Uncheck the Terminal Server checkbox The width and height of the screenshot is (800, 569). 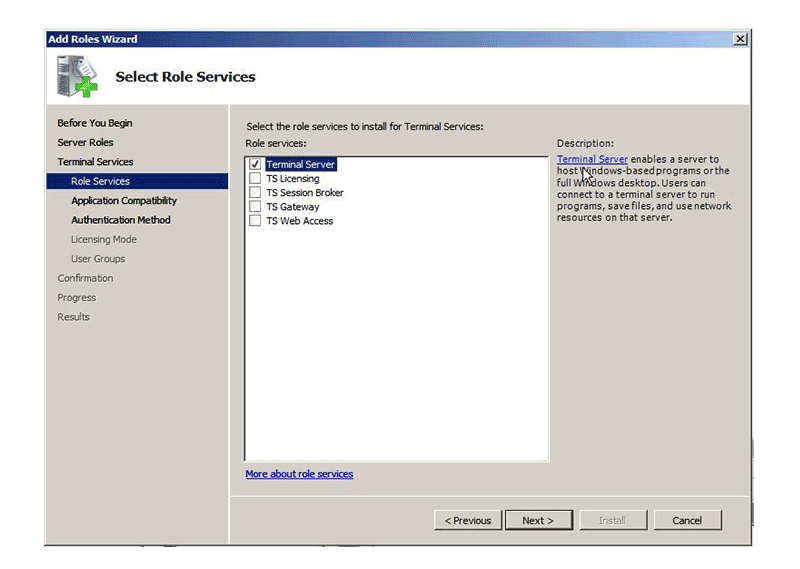point(255,164)
